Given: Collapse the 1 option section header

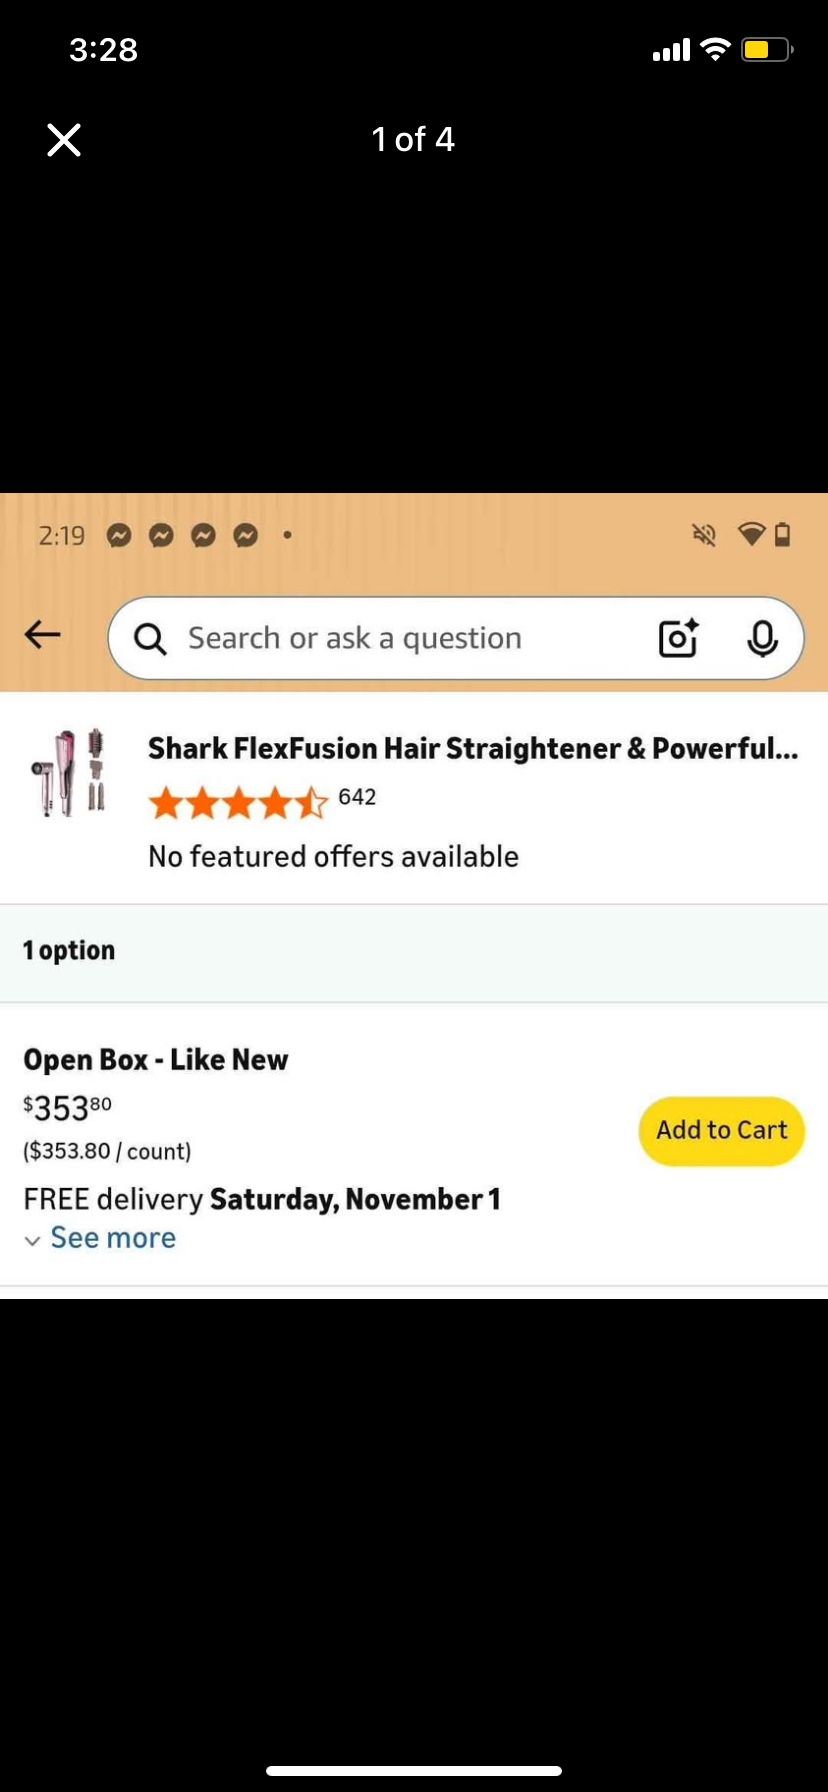Looking at the screenshot, I should (x=68, y=950).
